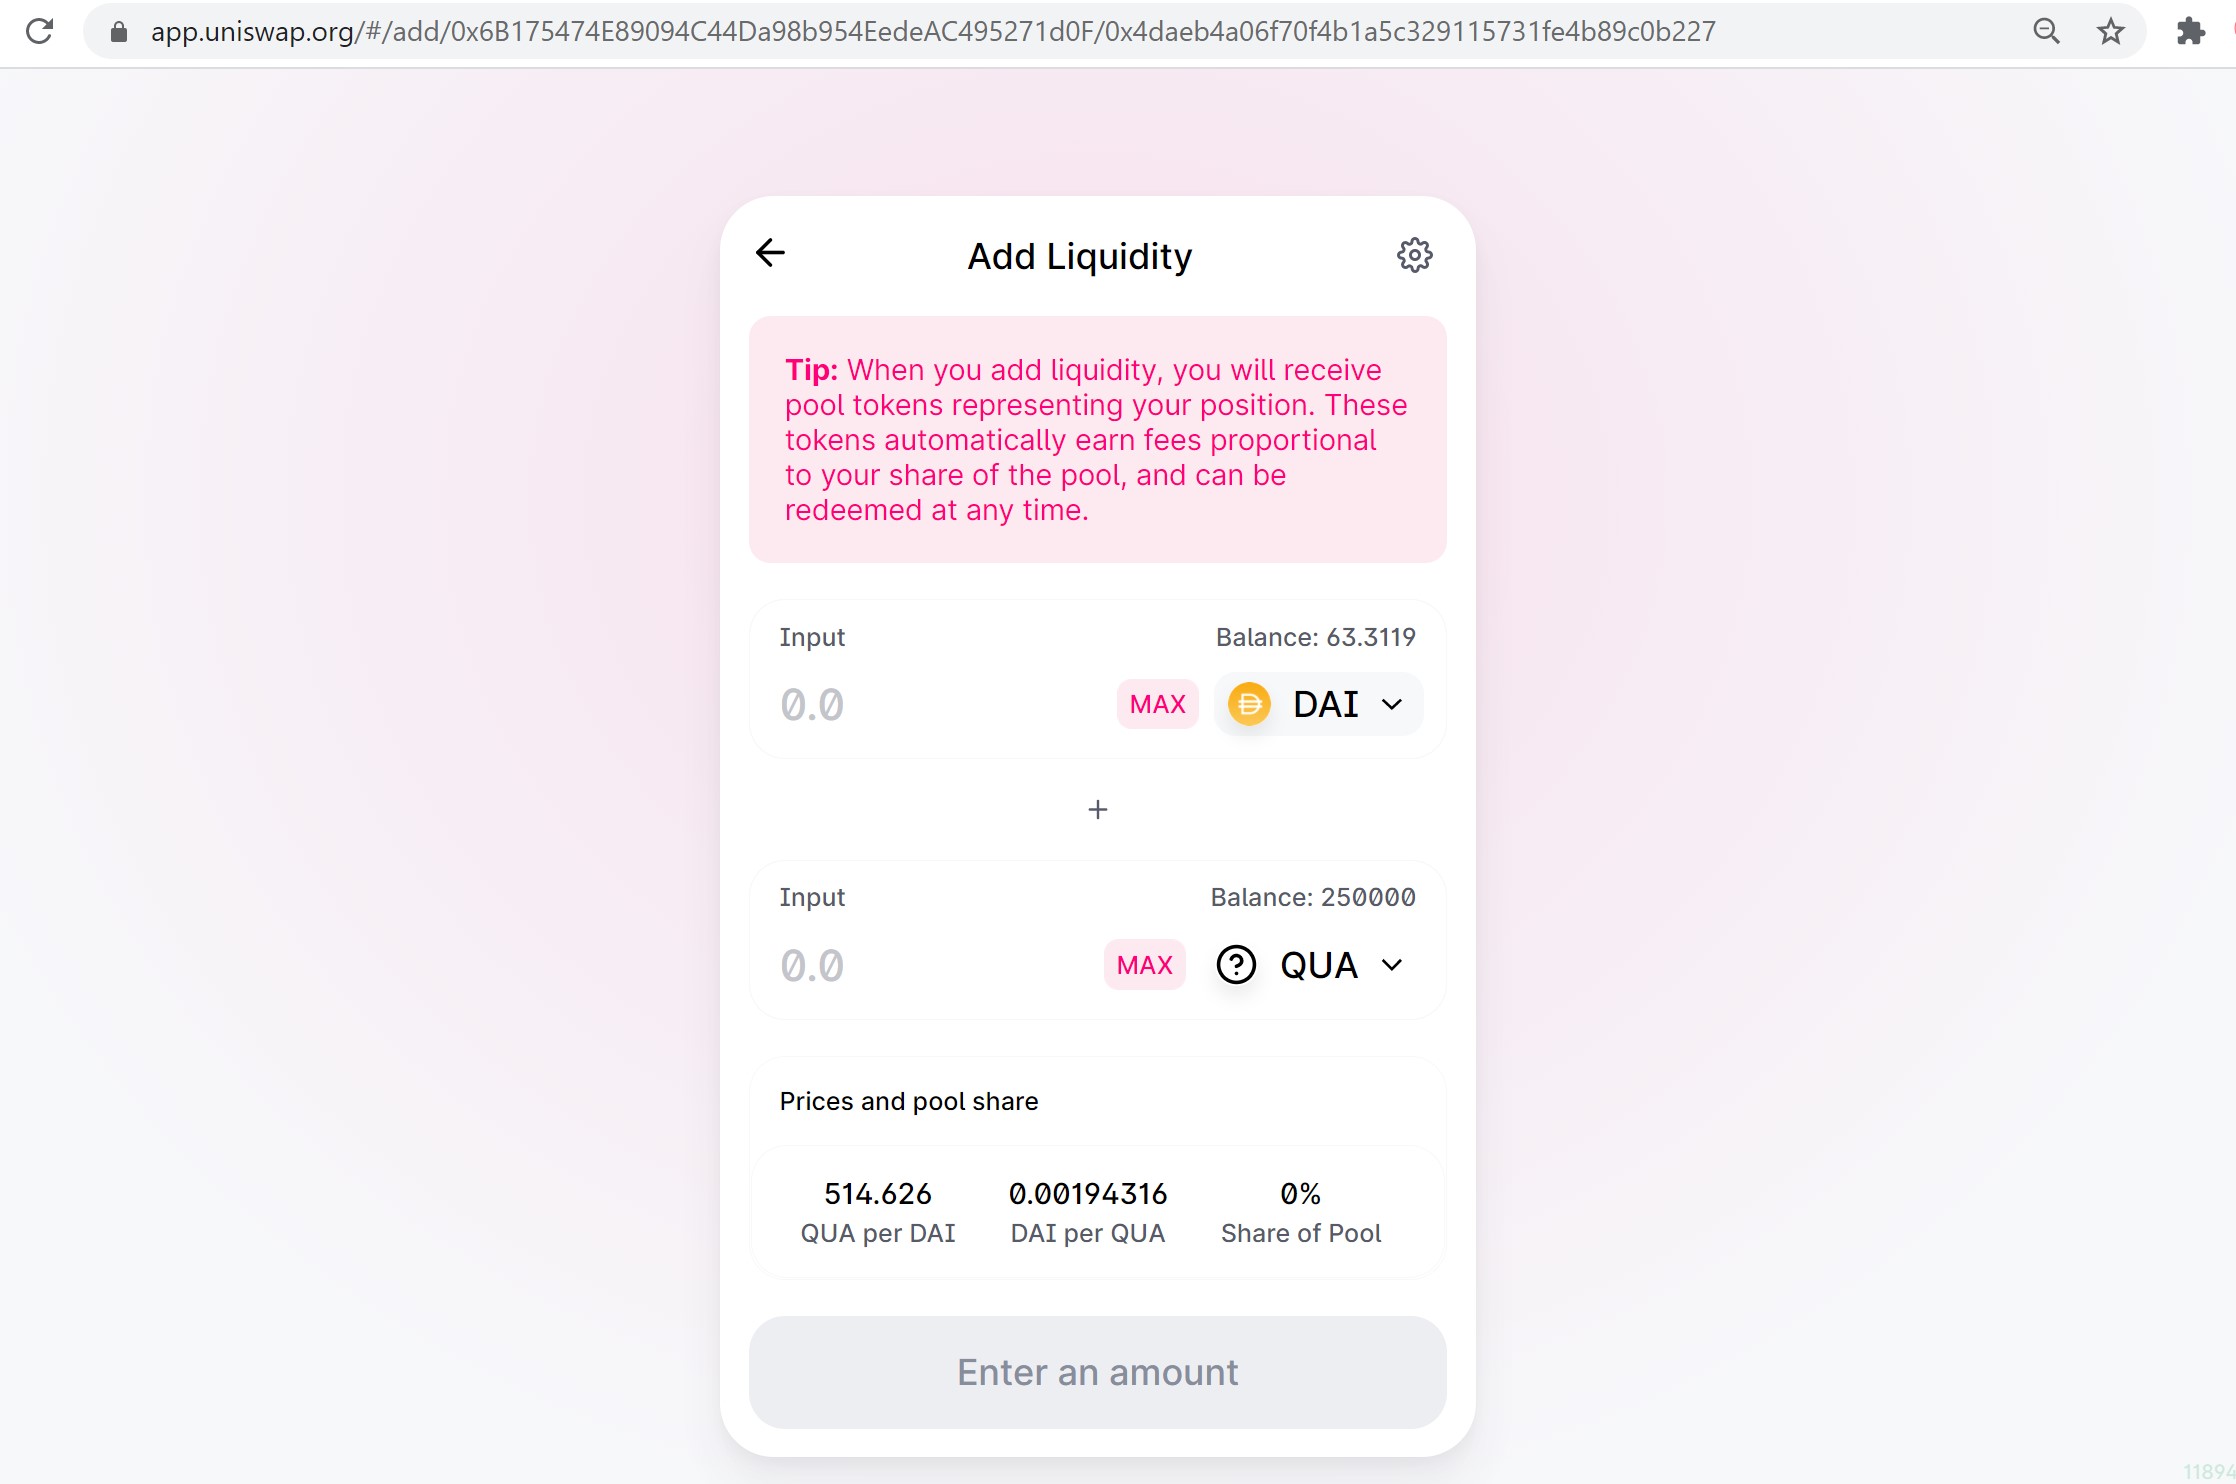2236x1484 pixels.
Task: Click the Enter an amount button
Action: point(1097,1372)
